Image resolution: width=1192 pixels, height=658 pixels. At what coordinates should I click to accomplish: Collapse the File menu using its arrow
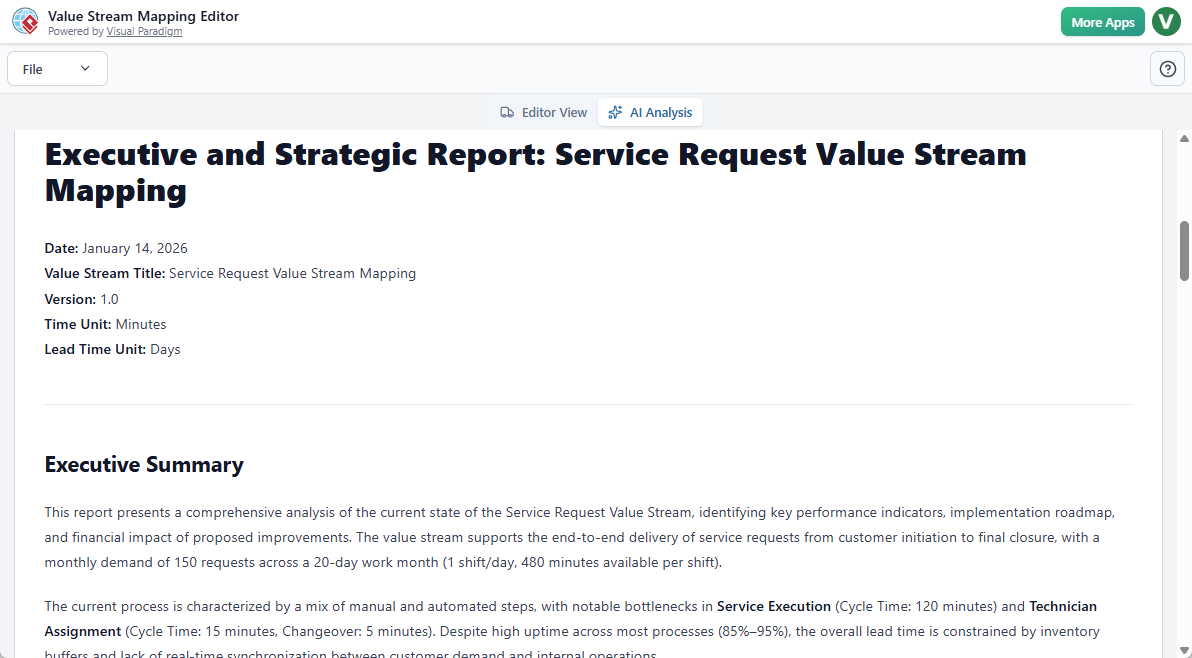[x=86, y=68]
